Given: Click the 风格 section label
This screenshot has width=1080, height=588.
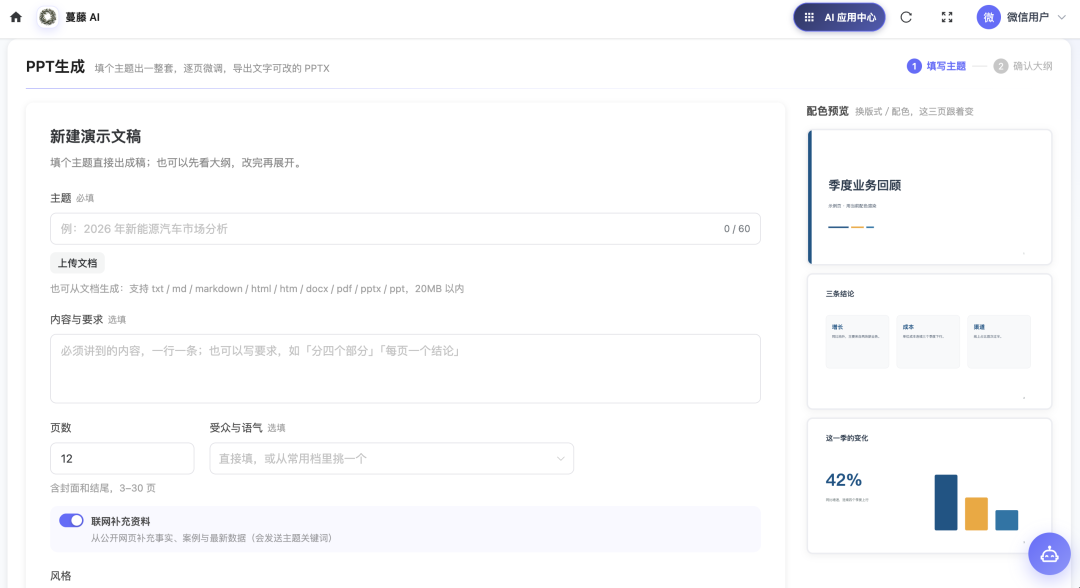Looking at the screenshot, I should pos(61,576).
